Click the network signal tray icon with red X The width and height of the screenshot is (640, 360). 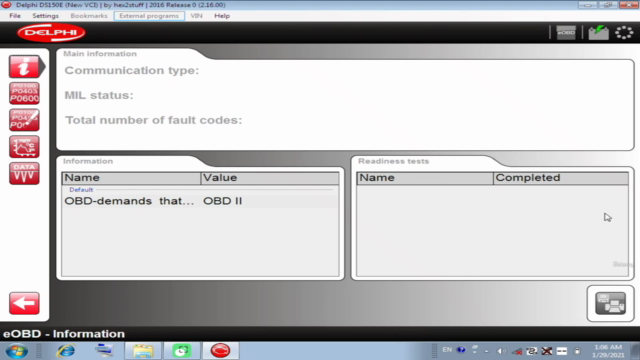click(517, 351)
